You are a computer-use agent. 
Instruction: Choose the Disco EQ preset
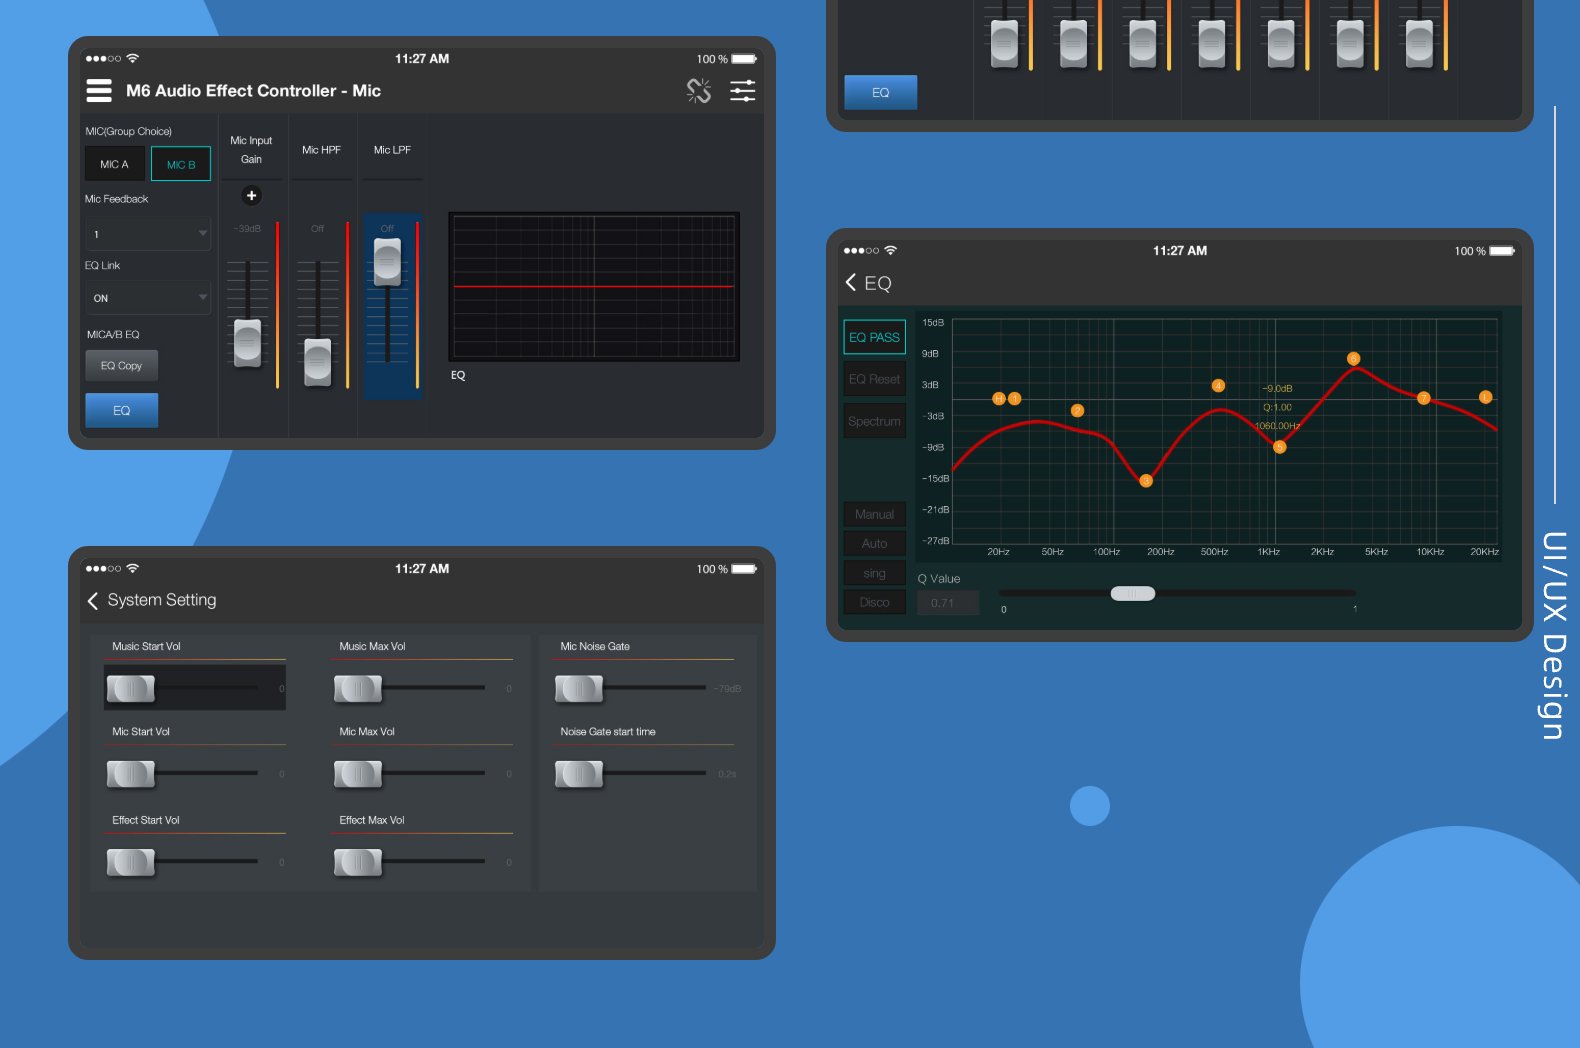click(x=874, y=602)
